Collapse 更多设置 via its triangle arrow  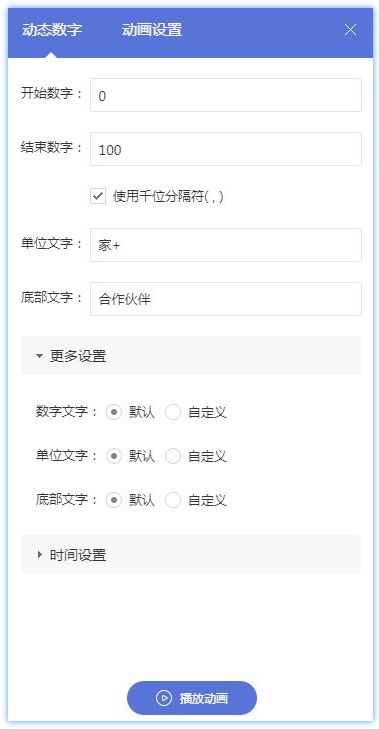40,356
